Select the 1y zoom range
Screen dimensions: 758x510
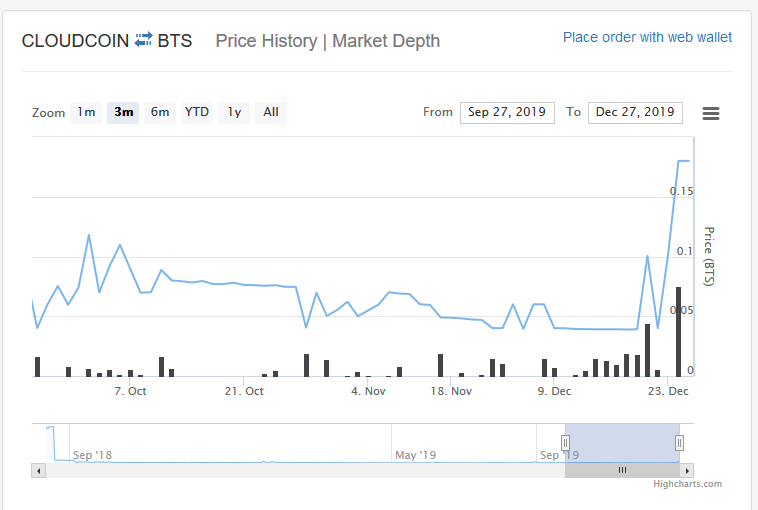pos(234,112)
